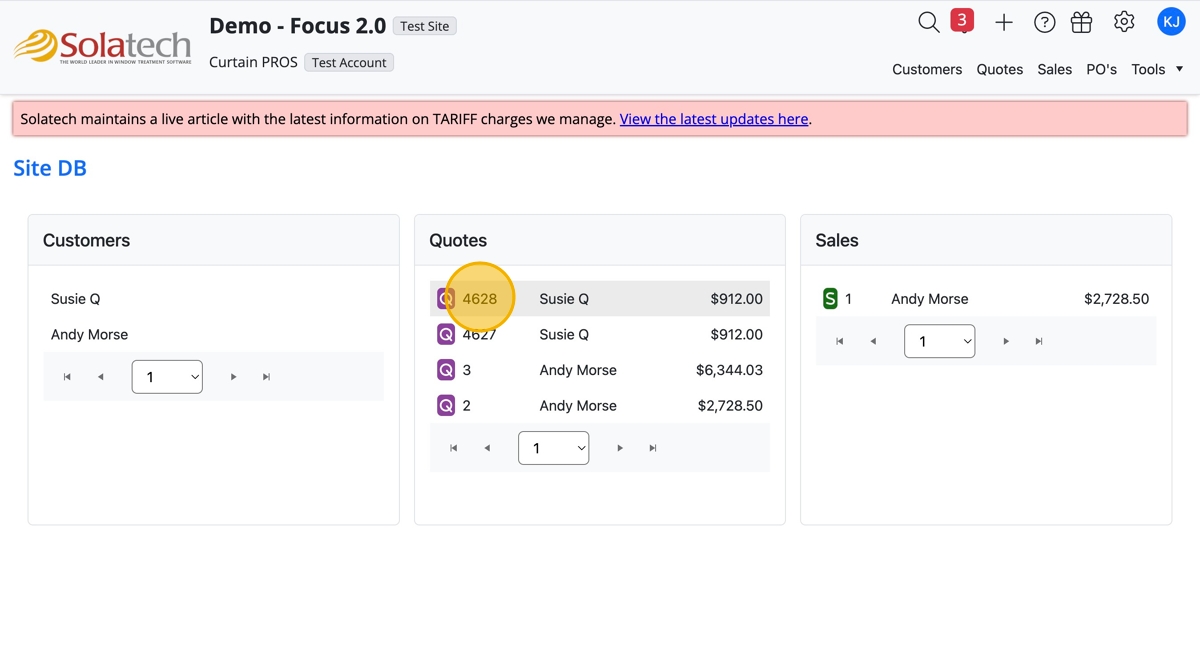Open Sales page number dropdown
Viewport: 1200px width, 670px height.
(x=939, y=341)
